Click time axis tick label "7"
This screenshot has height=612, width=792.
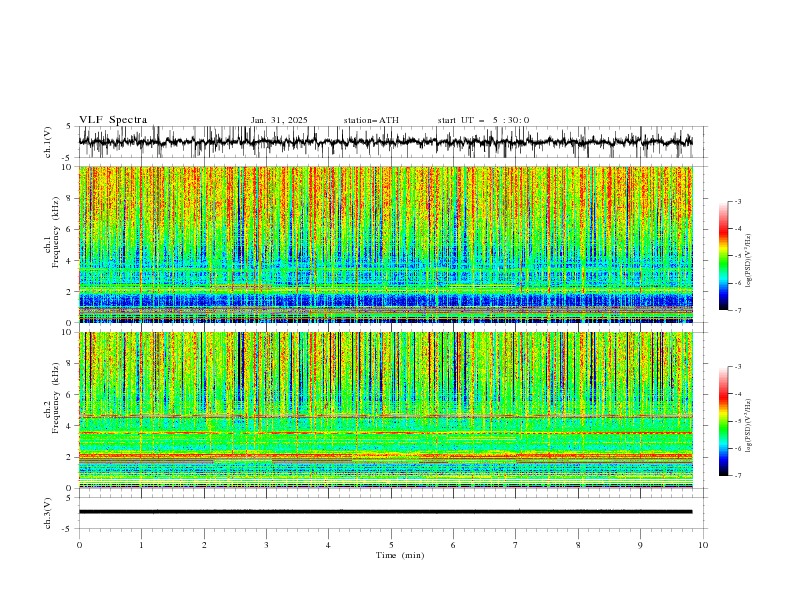(x=516, y=545)
